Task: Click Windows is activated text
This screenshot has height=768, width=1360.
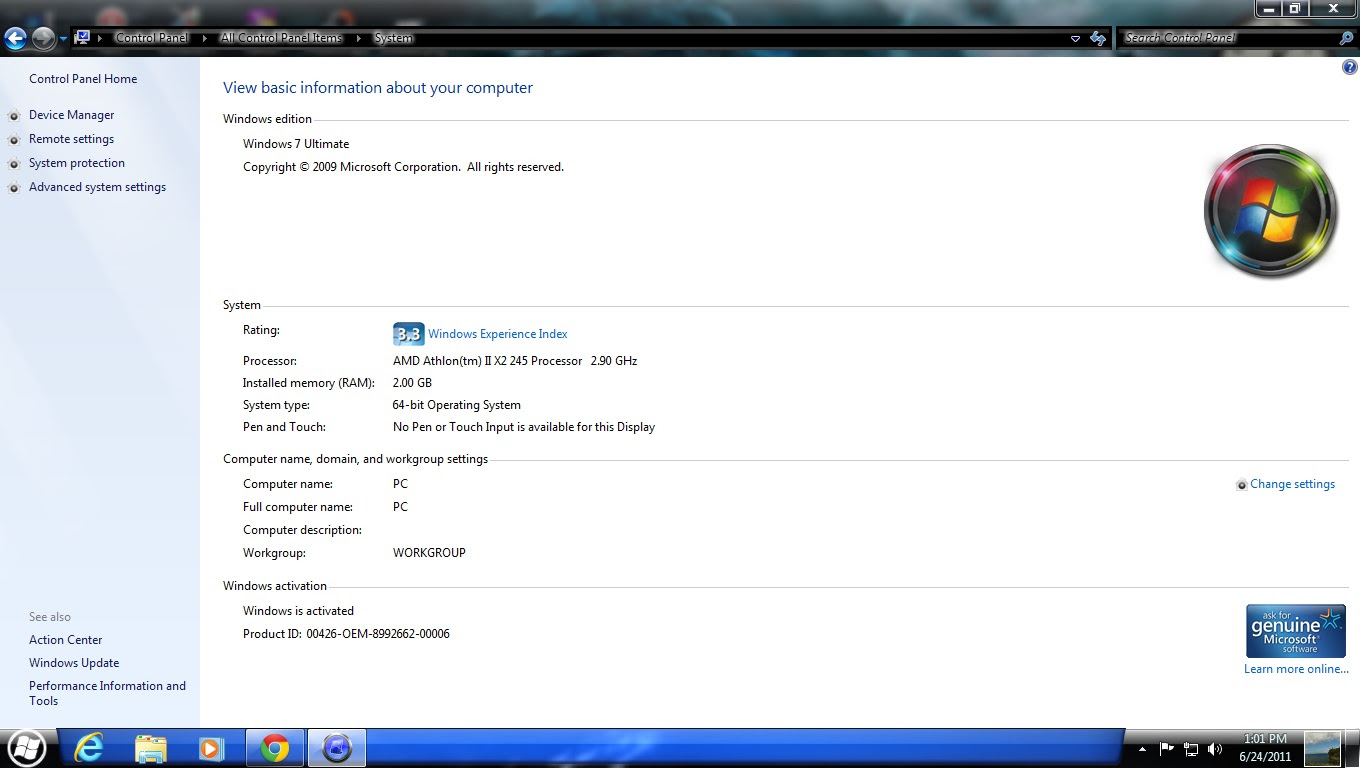Action: 298,611
